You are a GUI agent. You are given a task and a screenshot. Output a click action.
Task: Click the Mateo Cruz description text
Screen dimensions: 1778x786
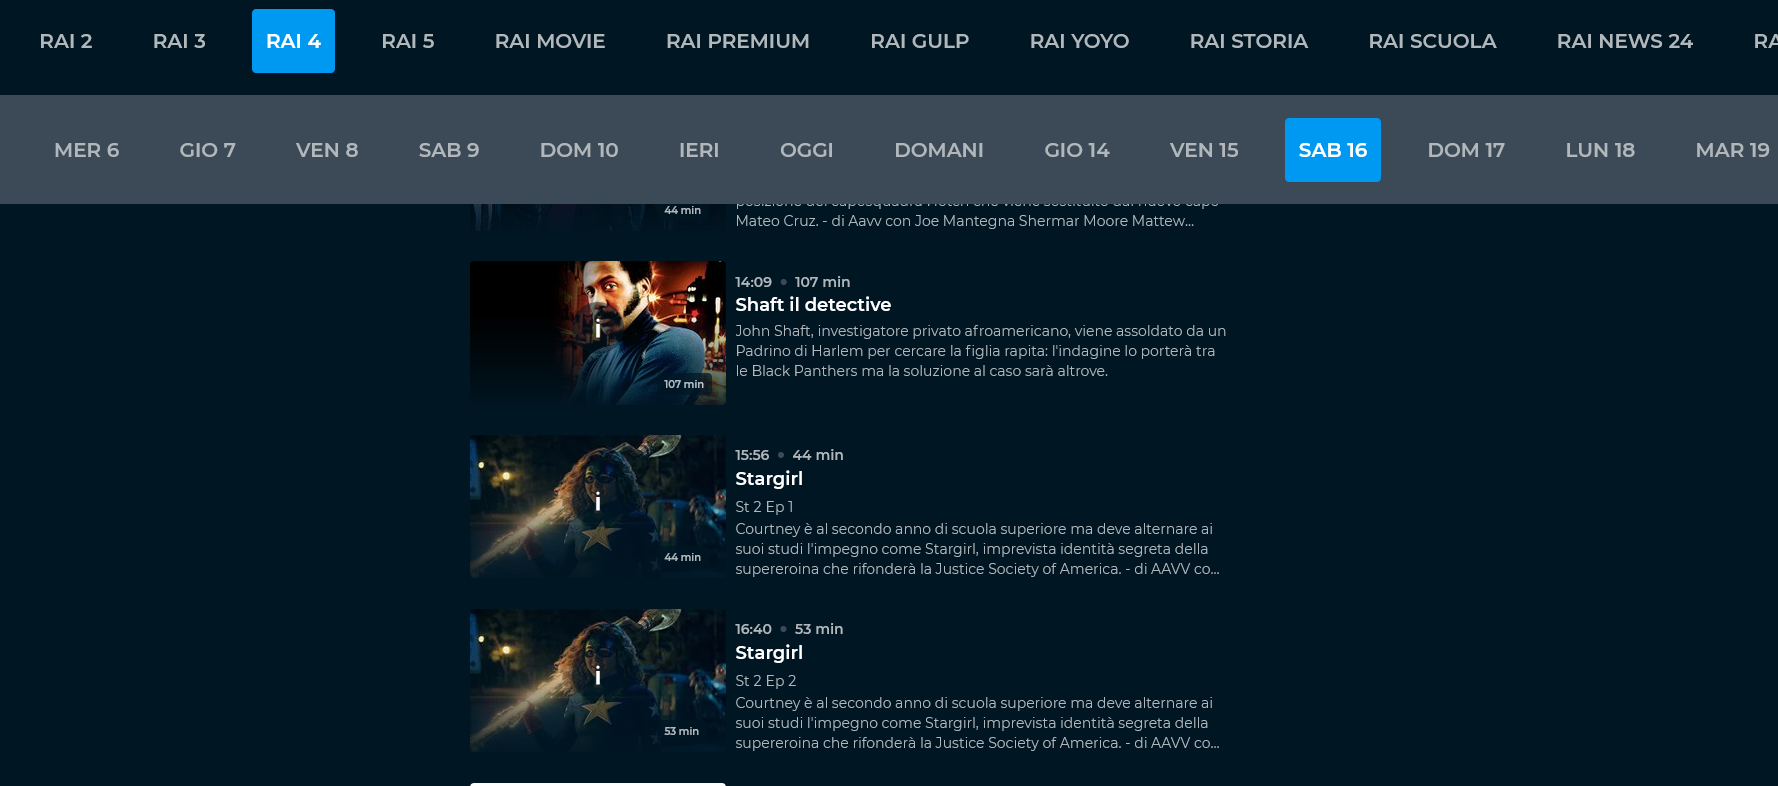(x=965, y=221)
